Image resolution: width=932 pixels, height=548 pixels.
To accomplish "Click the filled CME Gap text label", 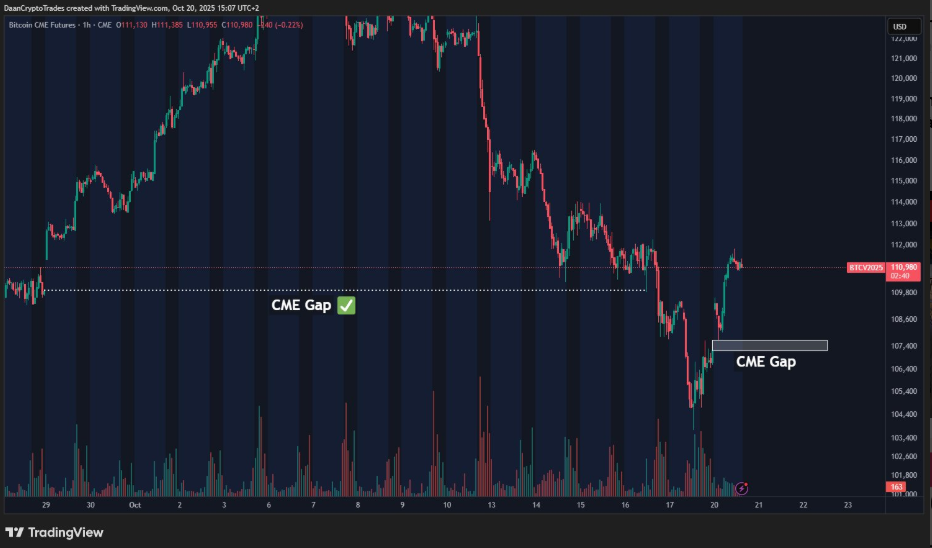I will (x=303, y=306).
